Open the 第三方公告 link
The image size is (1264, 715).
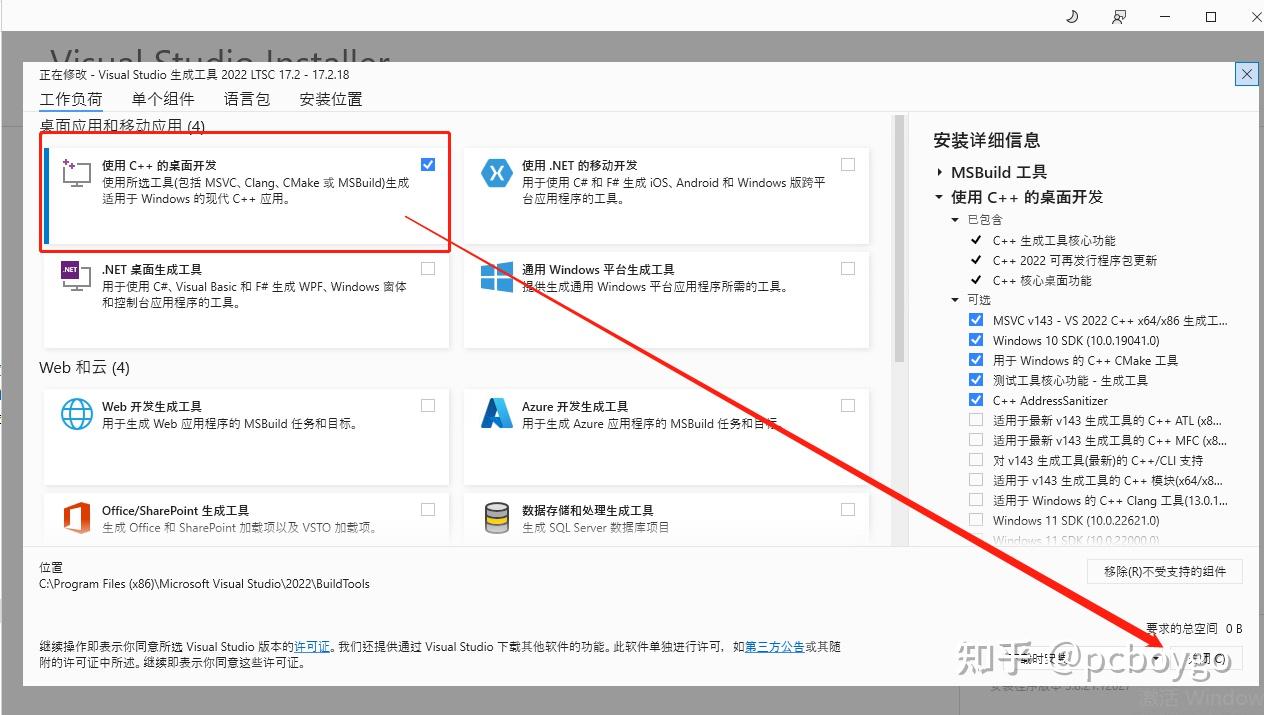(775, 647)
